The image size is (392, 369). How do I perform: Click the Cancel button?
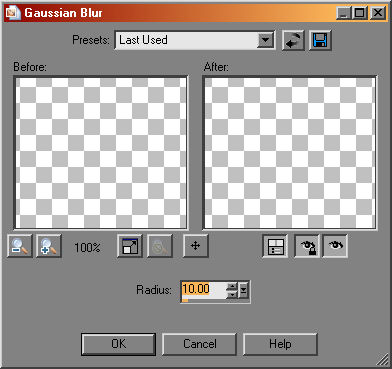tap(199, 344)
